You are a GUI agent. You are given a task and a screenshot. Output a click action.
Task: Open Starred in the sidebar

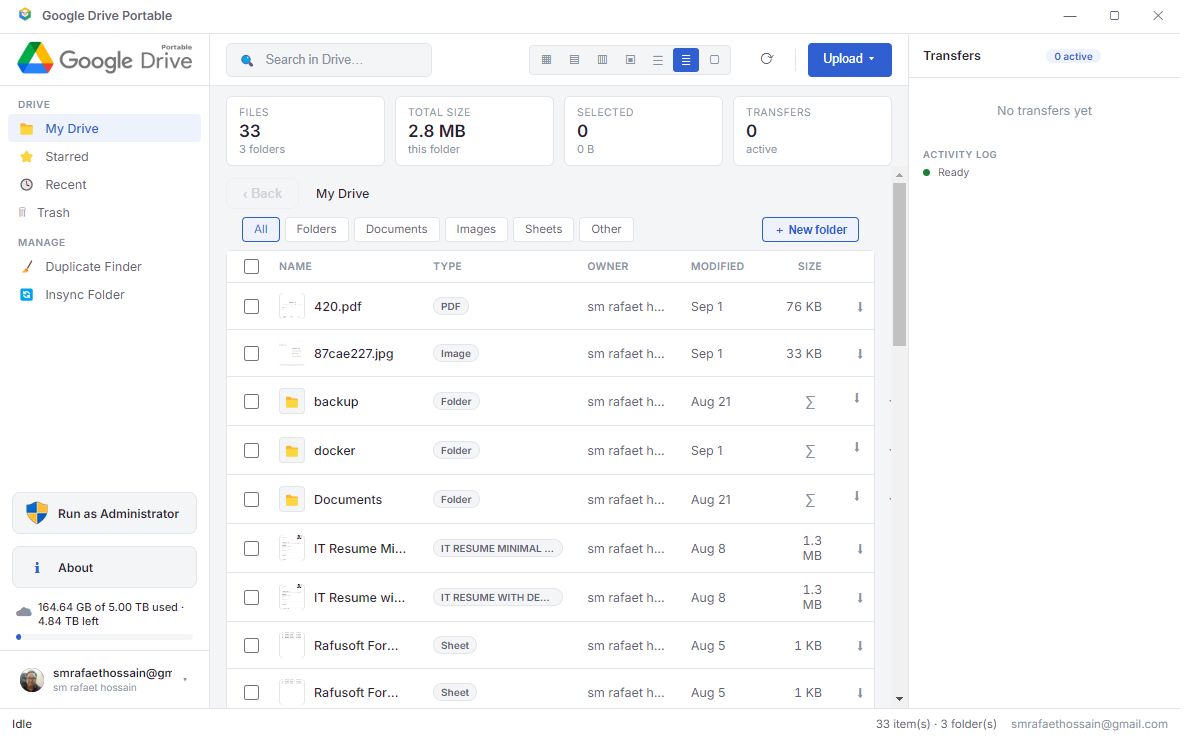click(x=104, y=157)
